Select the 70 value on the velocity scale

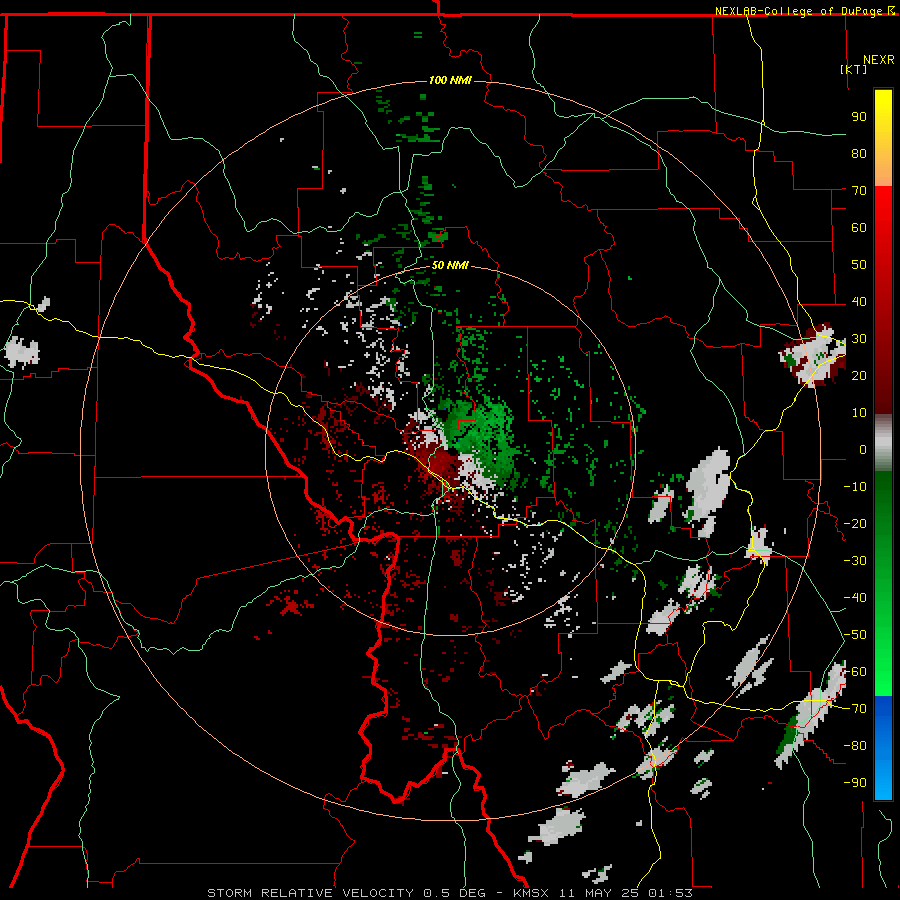(x=859, y=191)
